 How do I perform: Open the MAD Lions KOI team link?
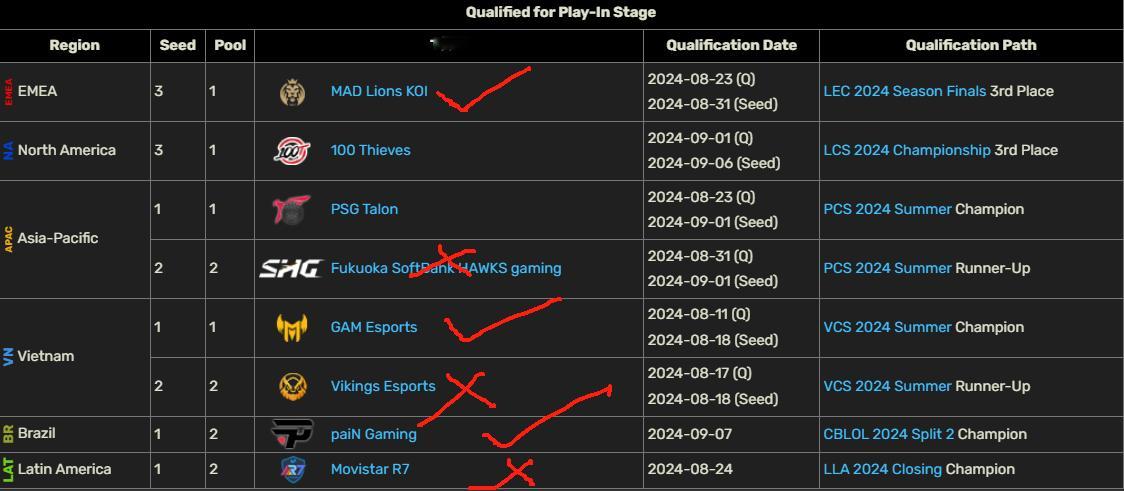click(x=379, y=91)
